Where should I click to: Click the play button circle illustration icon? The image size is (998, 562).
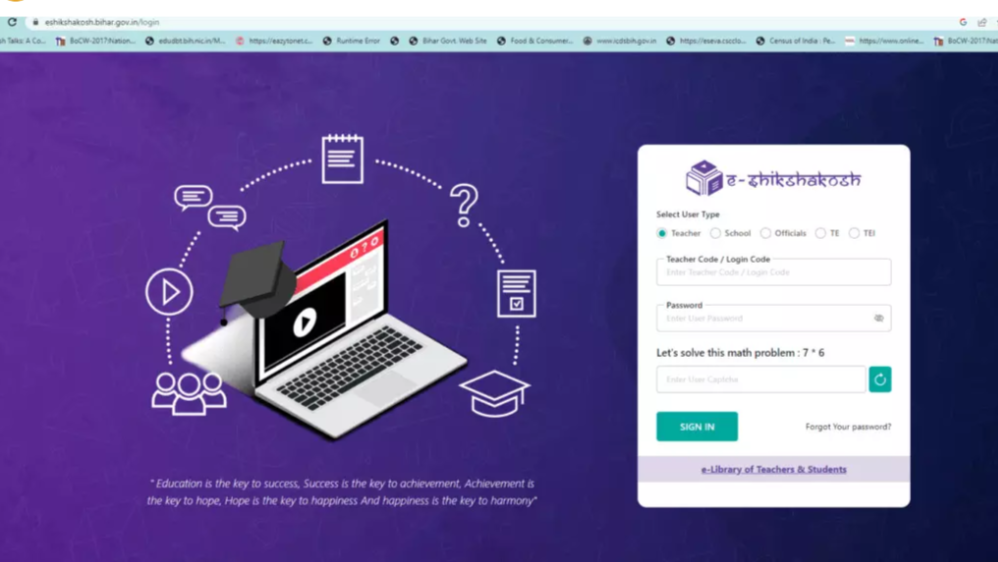pos(169,292)
